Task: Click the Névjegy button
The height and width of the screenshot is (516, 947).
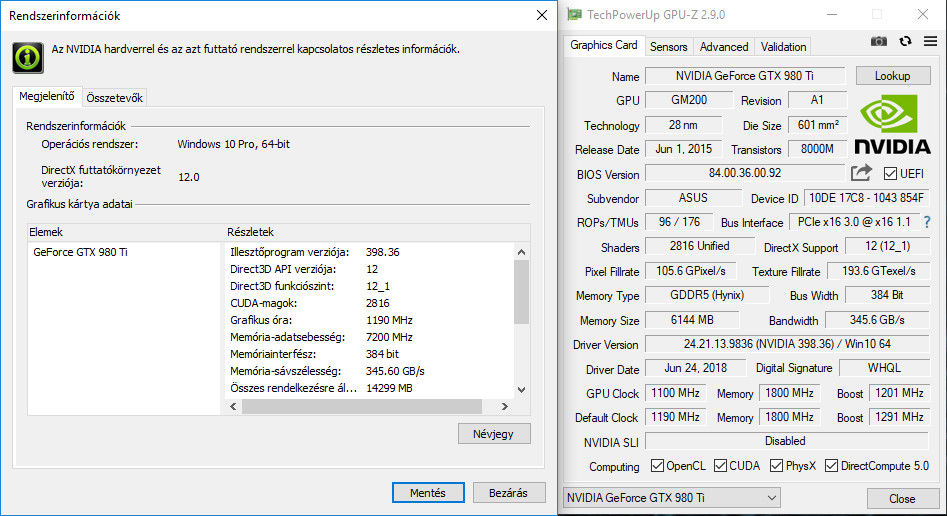Action: pos(493,434)
